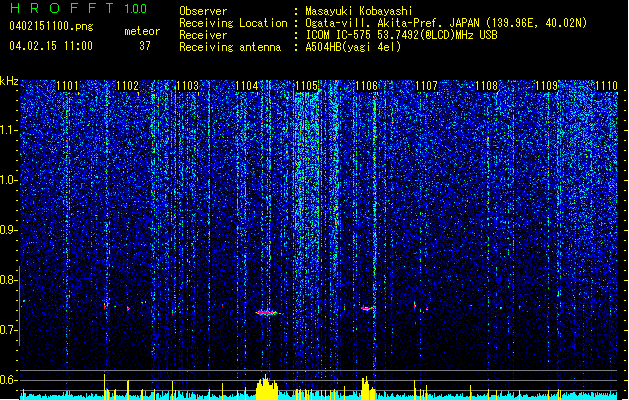The image size is (629, 400).
Task: Click the date stamp 04.02.15 11:00
Action: pos(51,45)
